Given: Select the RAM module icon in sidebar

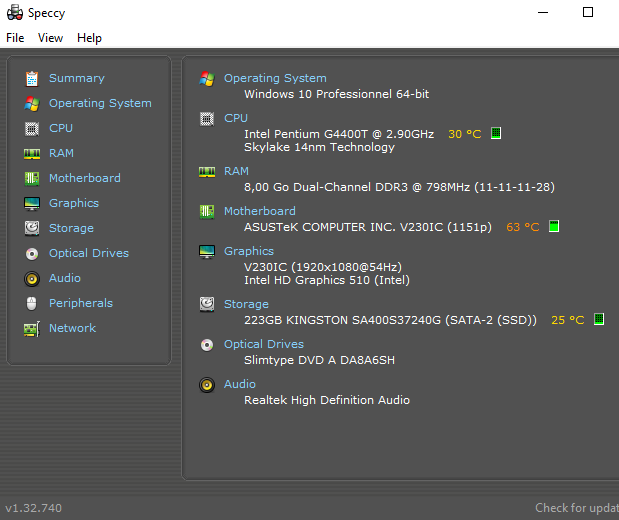Looking at the screenshot, I should pyautogui.click(x=32, y=153).
